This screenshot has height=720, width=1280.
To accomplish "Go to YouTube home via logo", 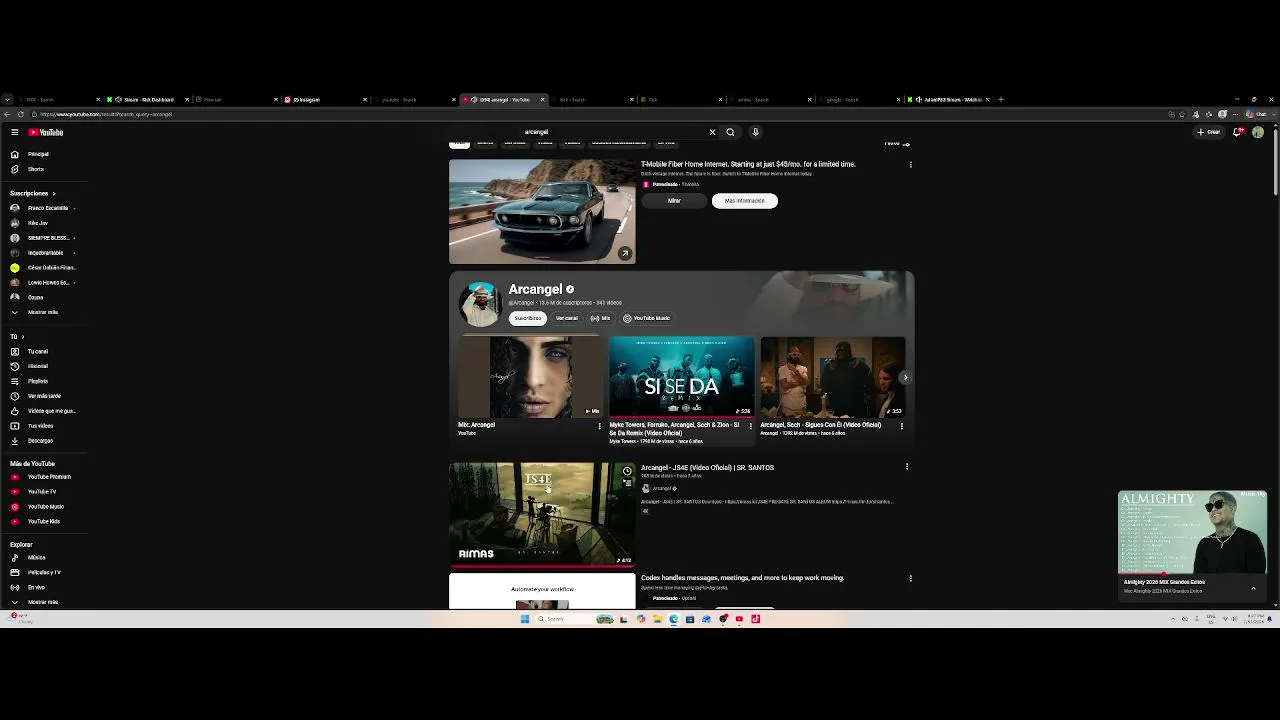I will pos(46,132).
